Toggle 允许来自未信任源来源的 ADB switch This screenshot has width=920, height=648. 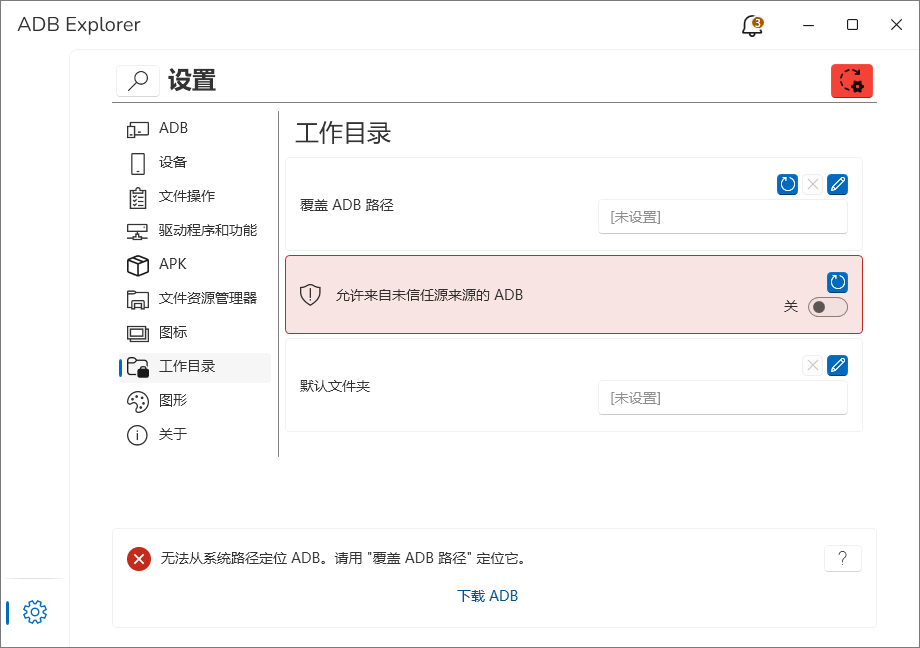[x=828, y=307]
